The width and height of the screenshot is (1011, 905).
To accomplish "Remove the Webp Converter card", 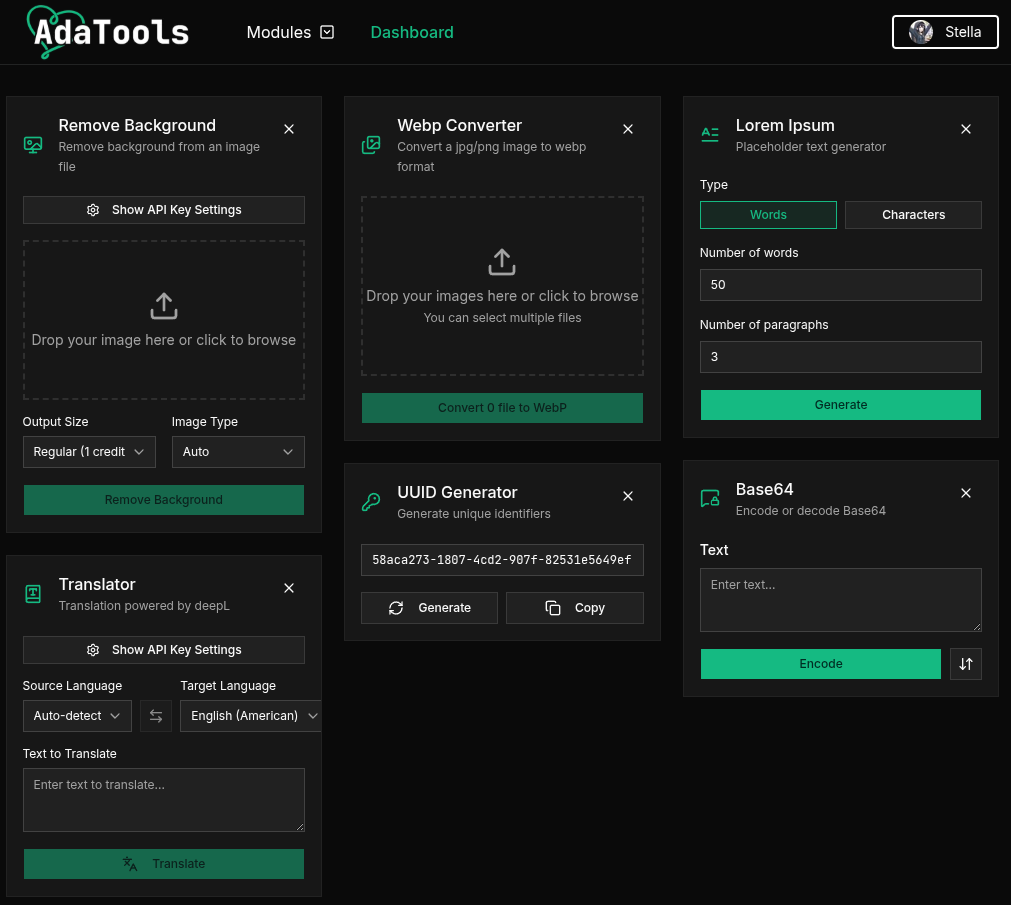I will 628,129.
